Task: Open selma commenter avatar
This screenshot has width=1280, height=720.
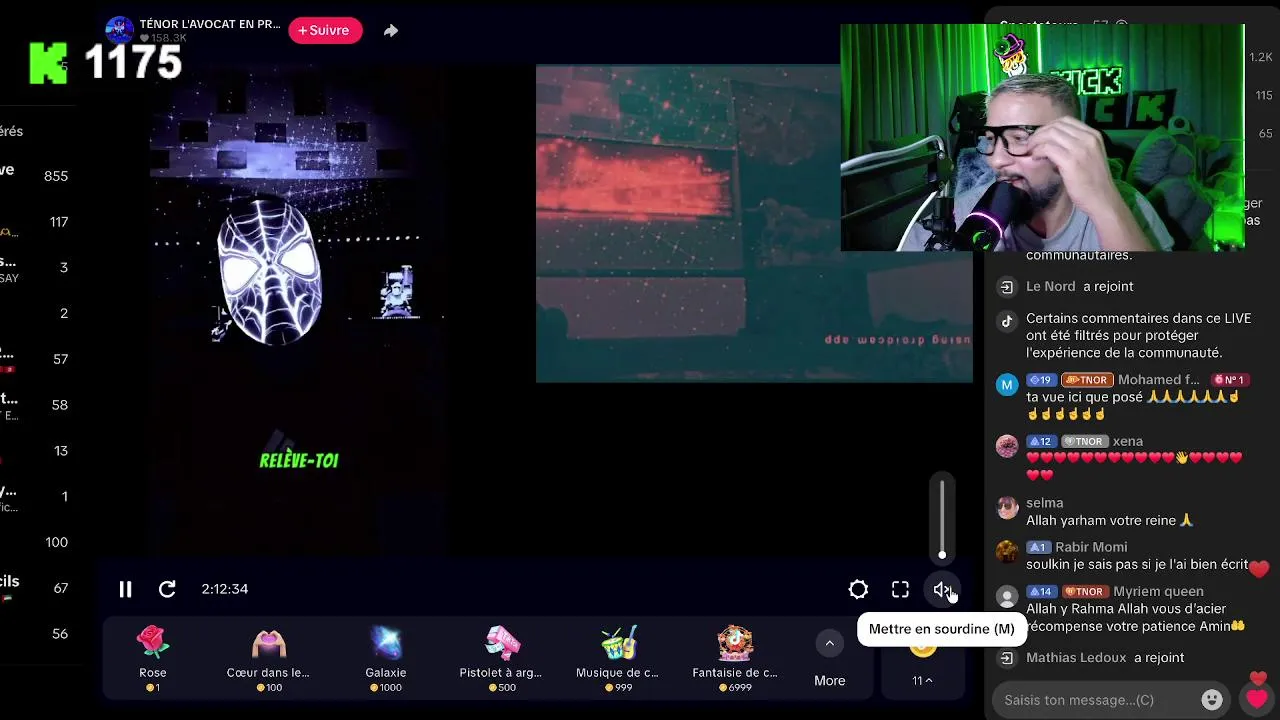Action: (x=1007, y=508)
